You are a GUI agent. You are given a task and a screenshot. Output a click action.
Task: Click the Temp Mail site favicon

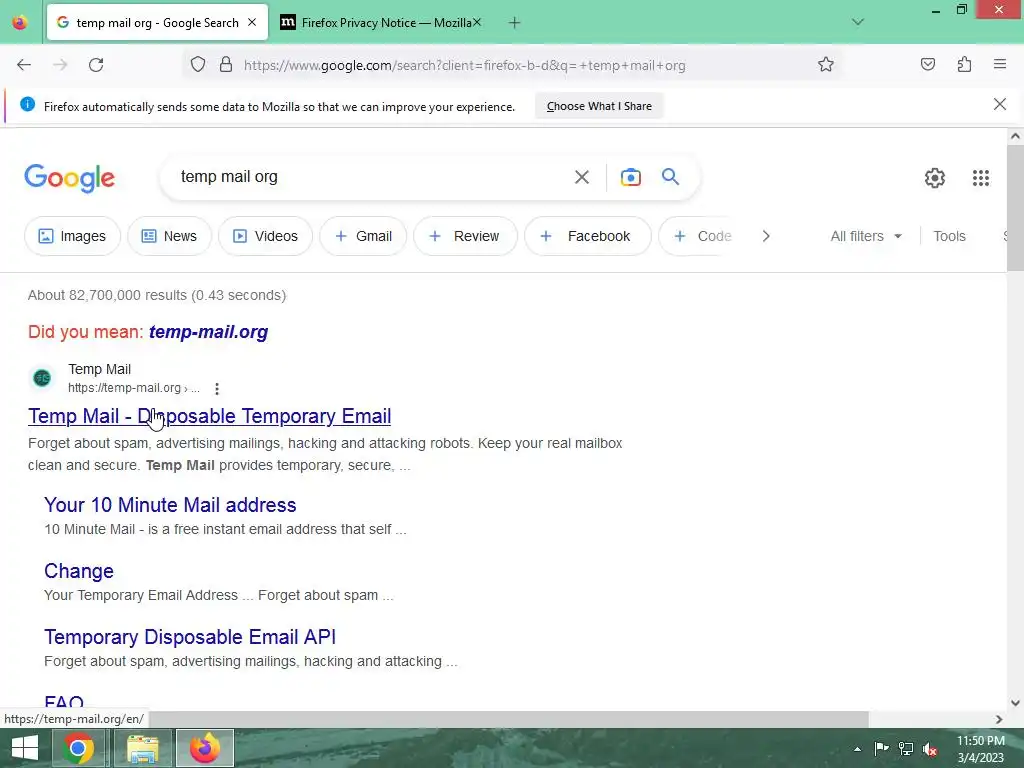click(x=42, y=378)
